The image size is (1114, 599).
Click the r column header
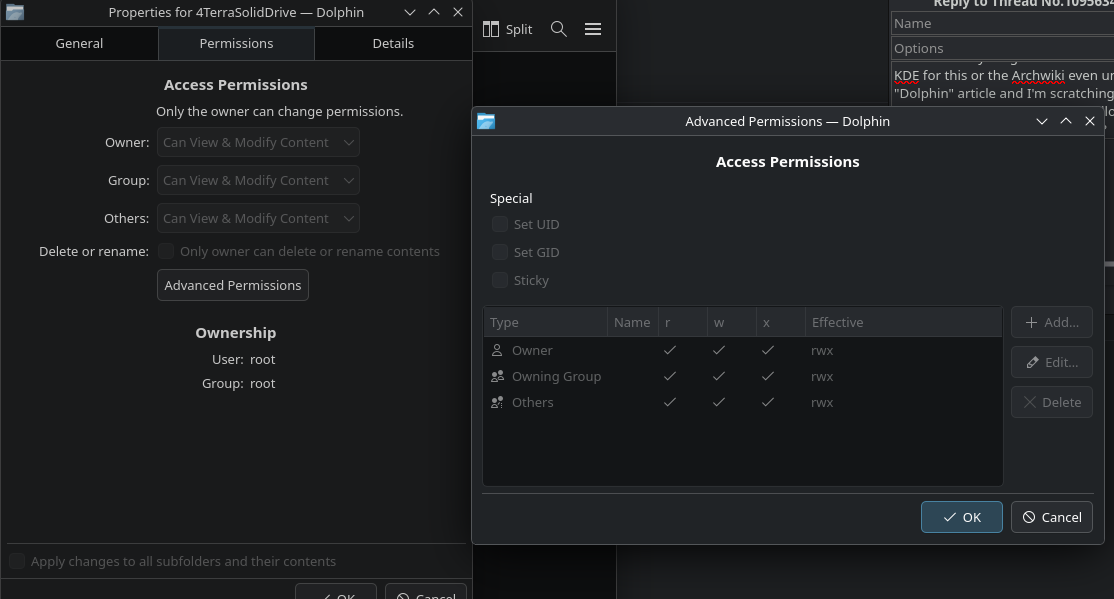(x=683, y=323)
